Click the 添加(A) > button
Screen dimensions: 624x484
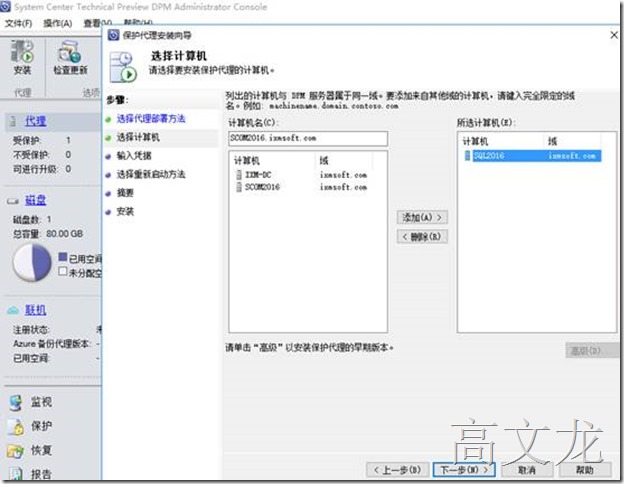pos(422,217)
